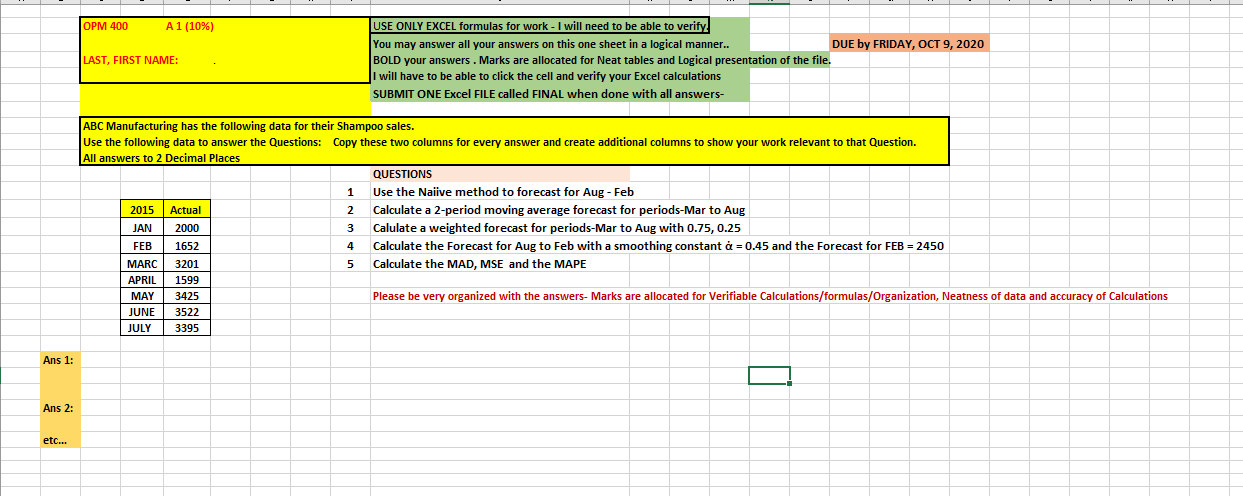The height and width of the screenshot is (496, 1243).
Task: Select the QUESTIONS header cell
Action: (x=500, y=174)
